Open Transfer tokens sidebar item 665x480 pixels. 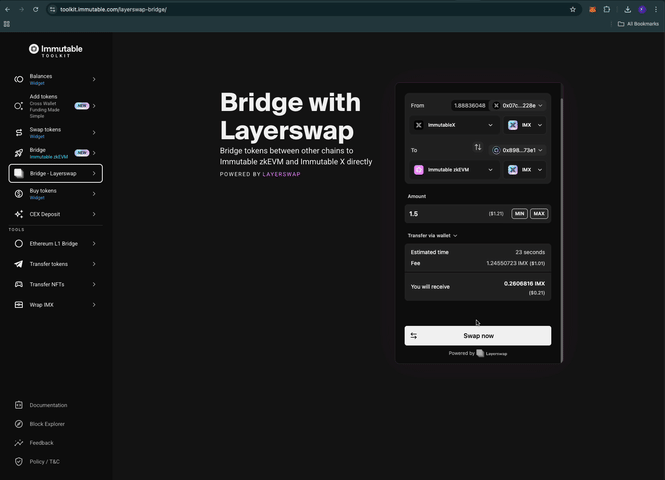tap(56, 264)
